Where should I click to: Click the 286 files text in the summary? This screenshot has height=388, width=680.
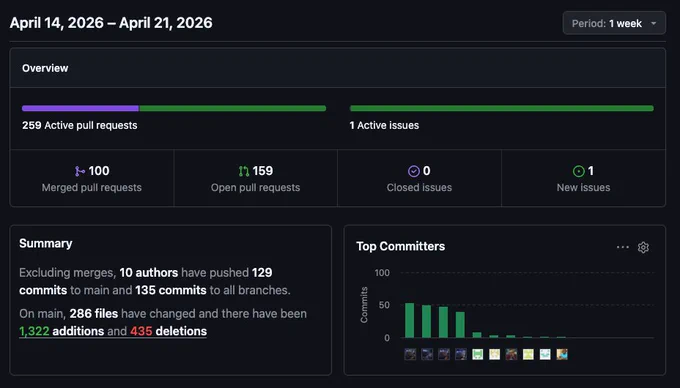click(x=94, y=313)
